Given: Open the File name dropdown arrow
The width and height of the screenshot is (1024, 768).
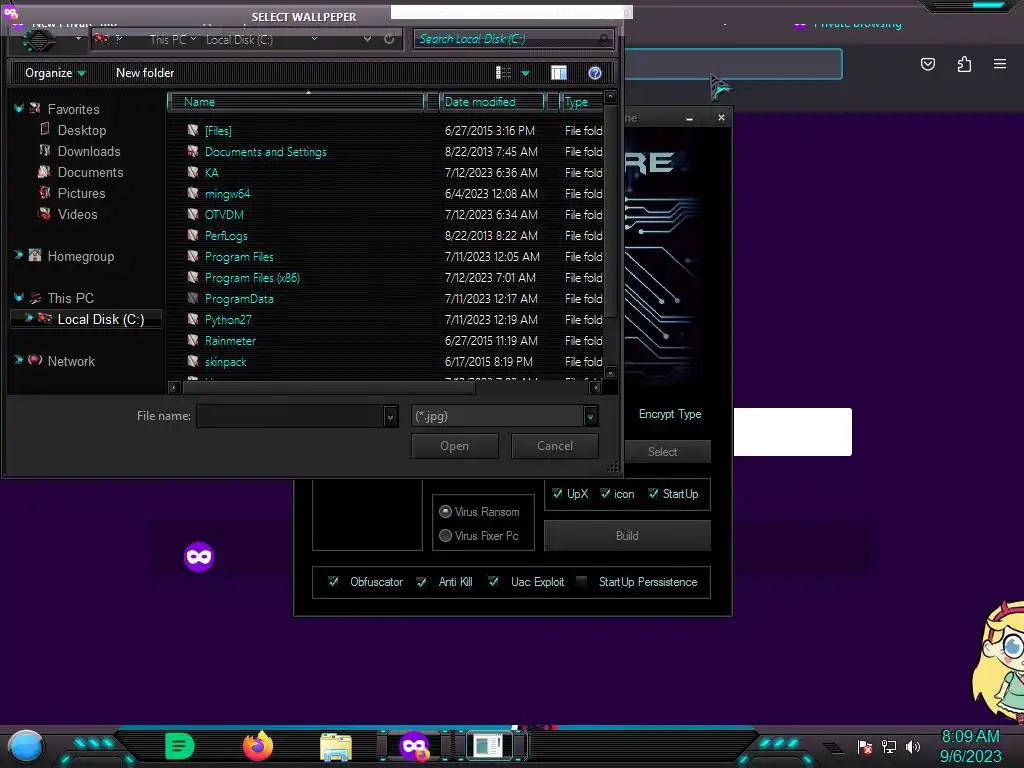Looking at the screenshot, I should click(x=390, y=416).
